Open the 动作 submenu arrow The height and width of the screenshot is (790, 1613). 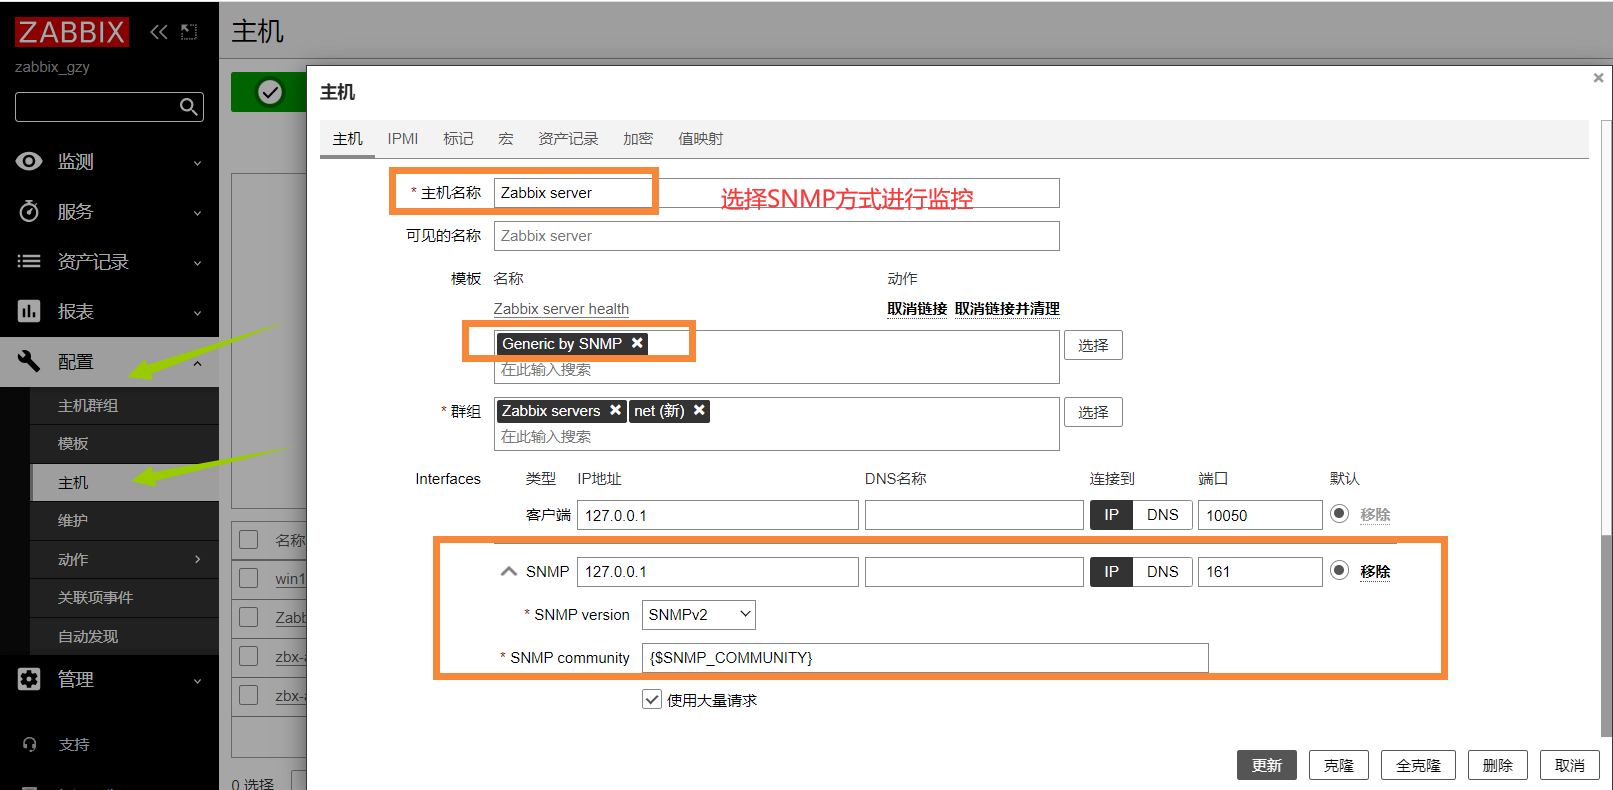[197, 559]
